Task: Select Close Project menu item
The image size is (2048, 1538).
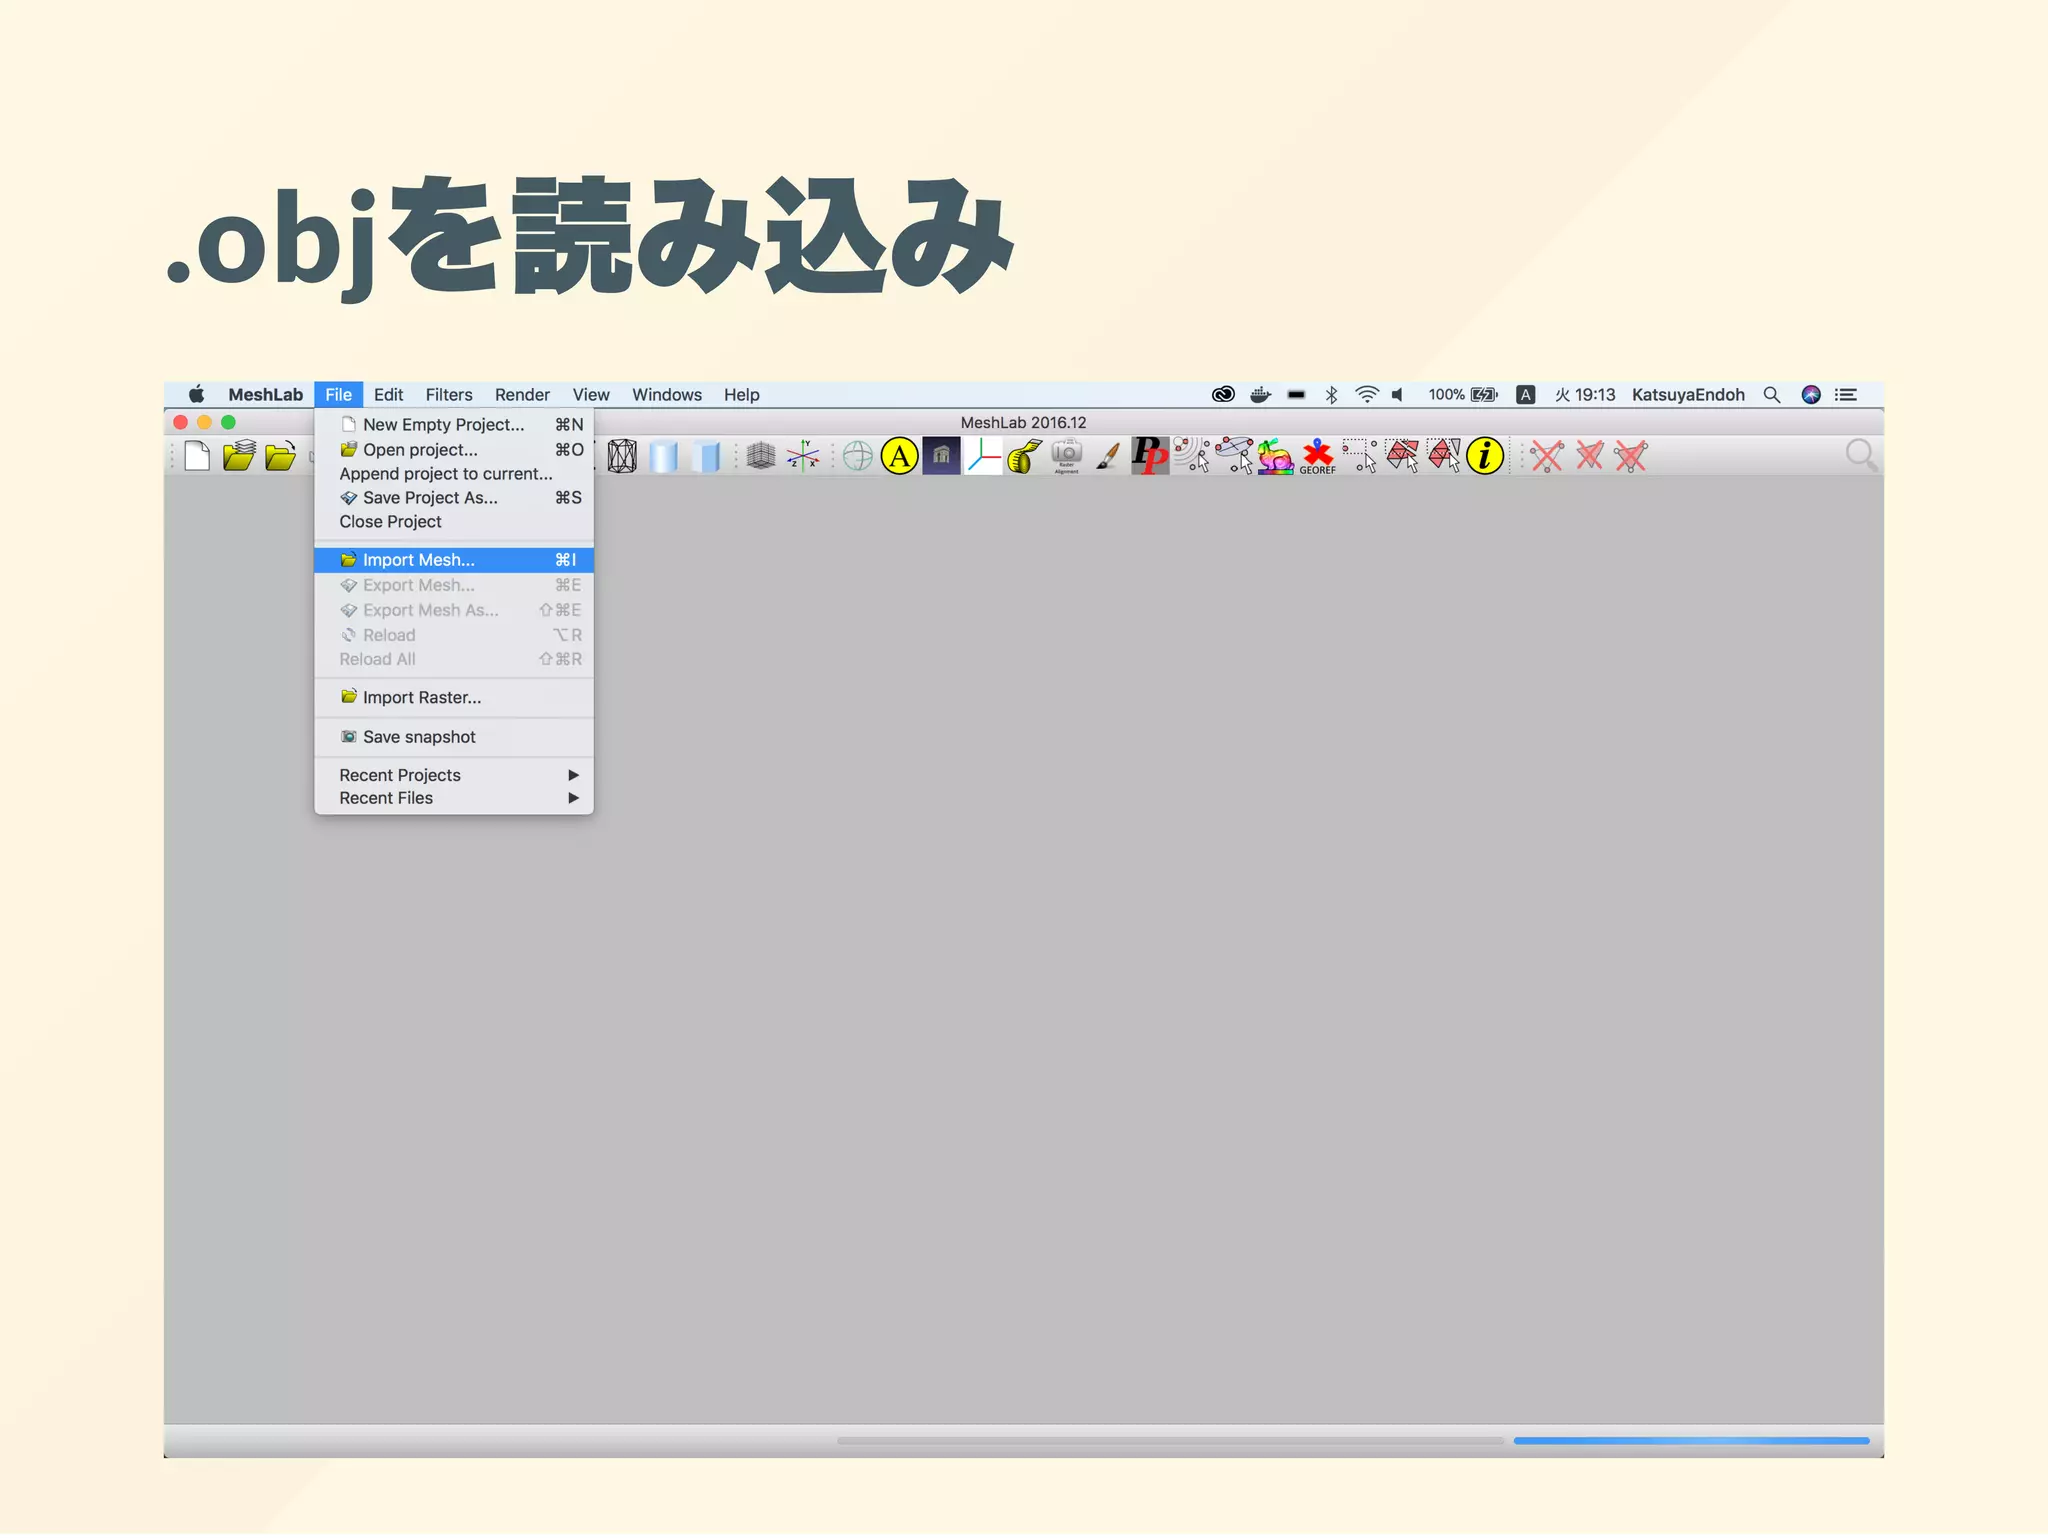Action: [454, 522]
